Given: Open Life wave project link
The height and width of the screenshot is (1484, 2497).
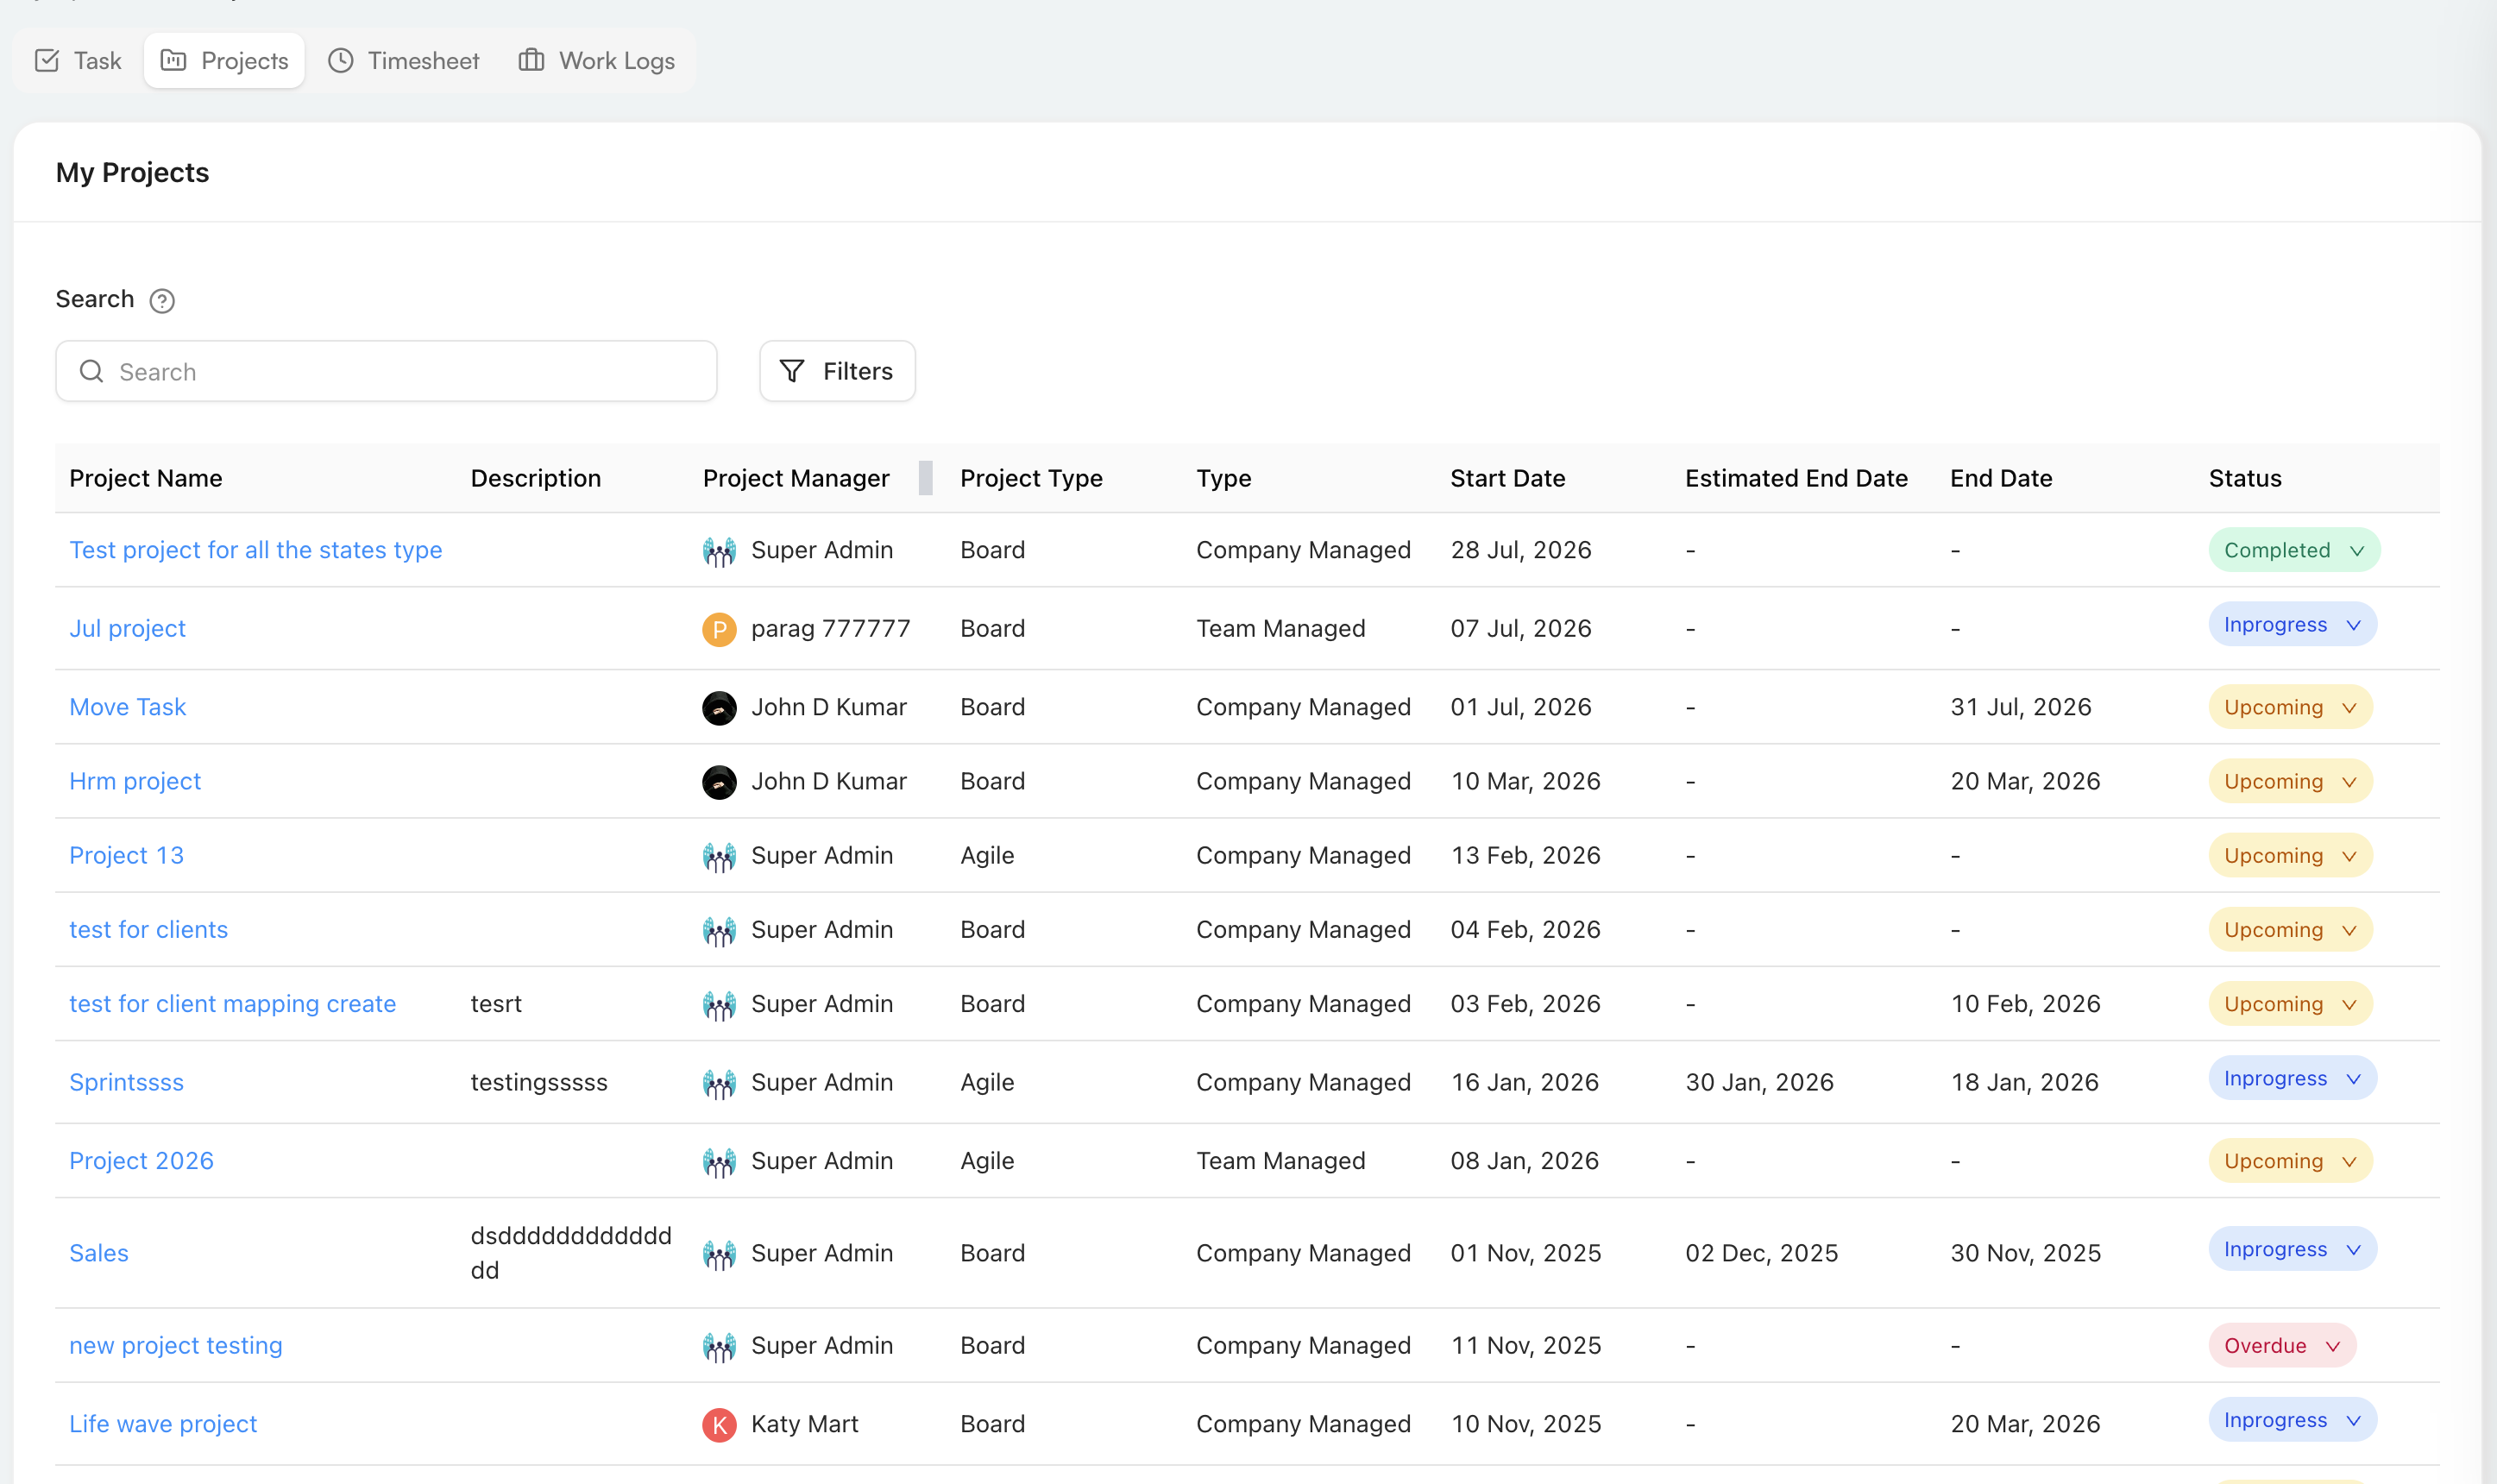Looking at the screenshot, I should 163,1424.
